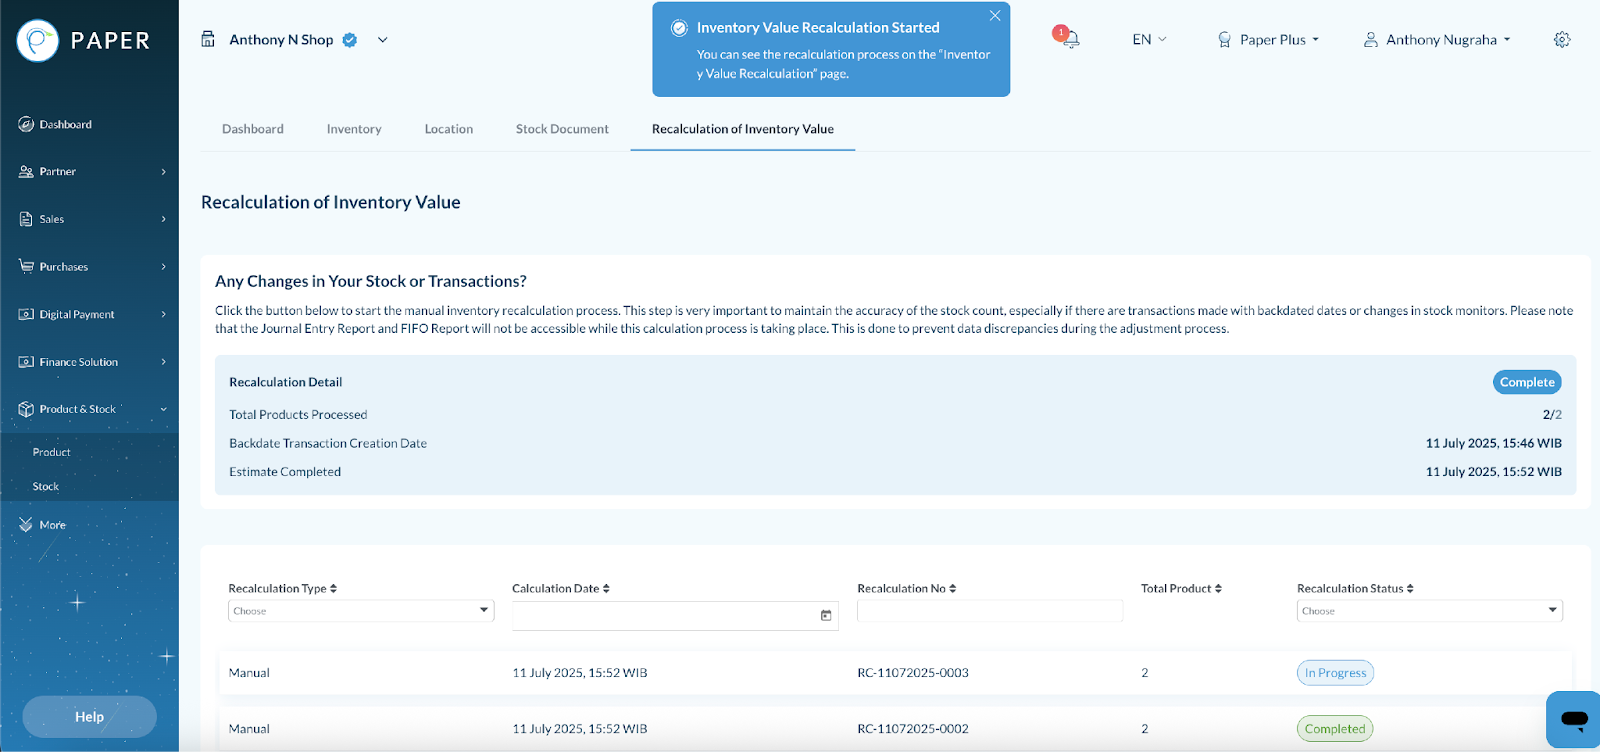Click the Paper logo icon

[x=38, y=41]
